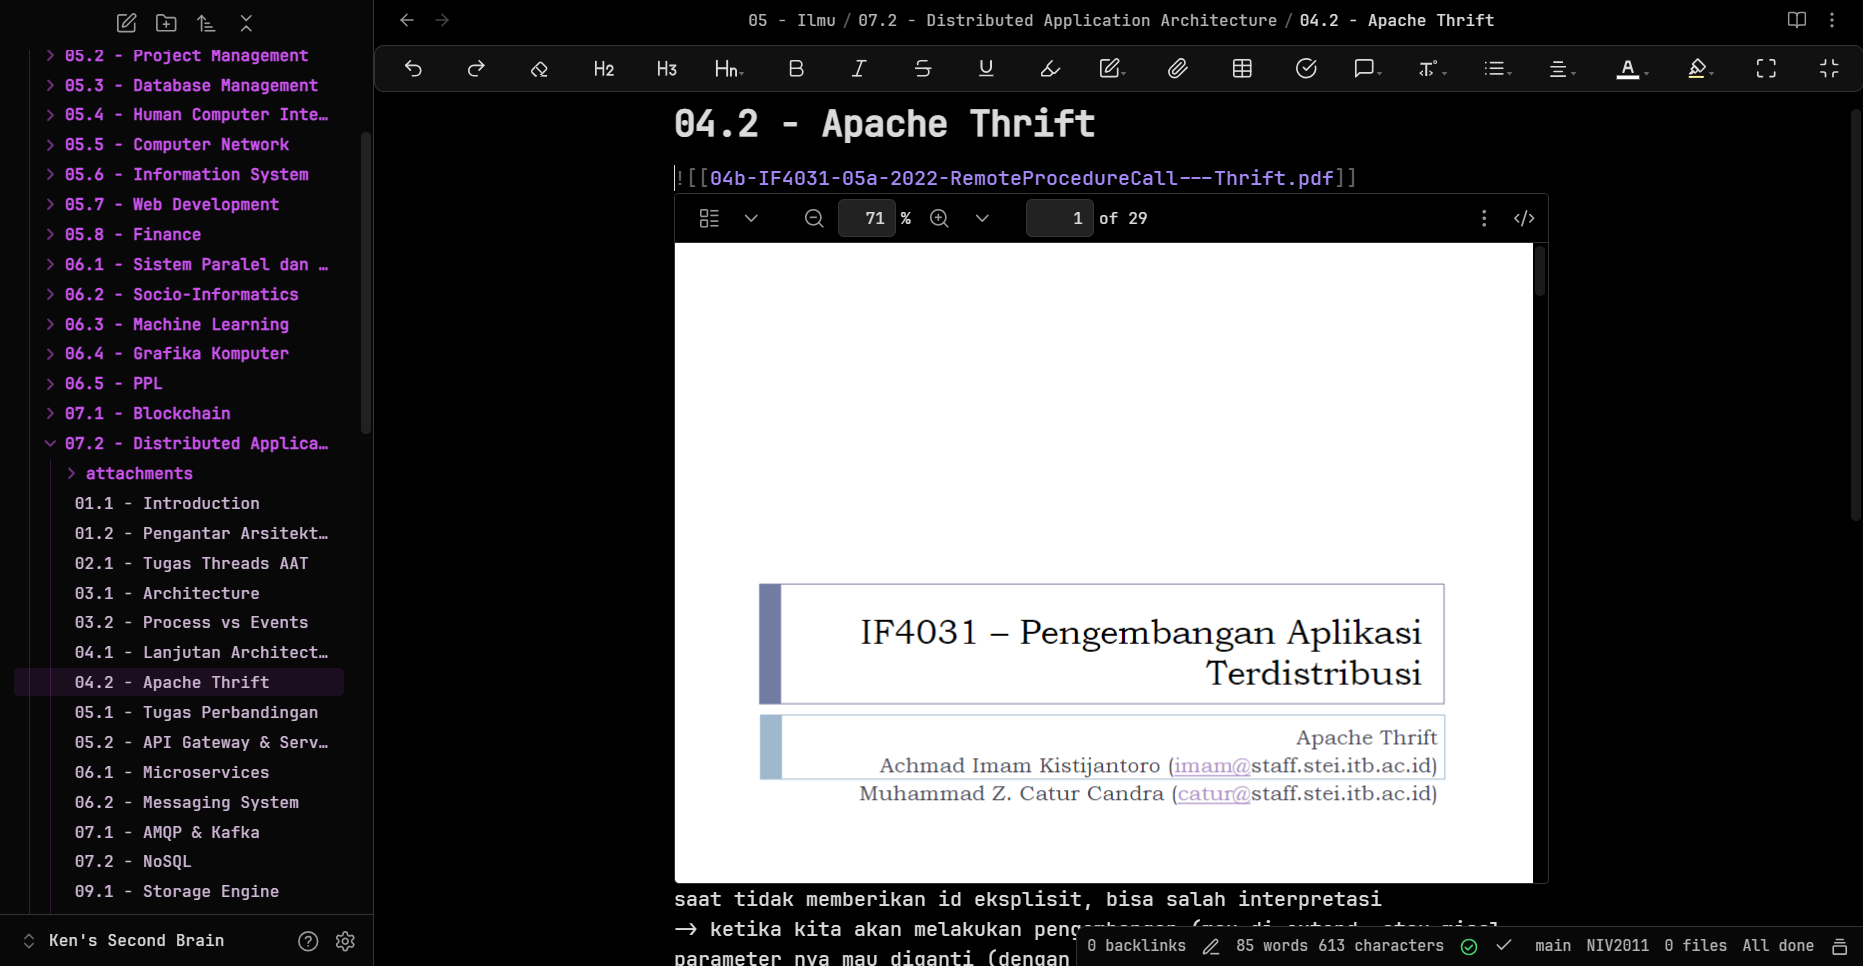Open the PDF zoom level dropdown
Viewport: 1863px width, 966px height.
(982, 219)
